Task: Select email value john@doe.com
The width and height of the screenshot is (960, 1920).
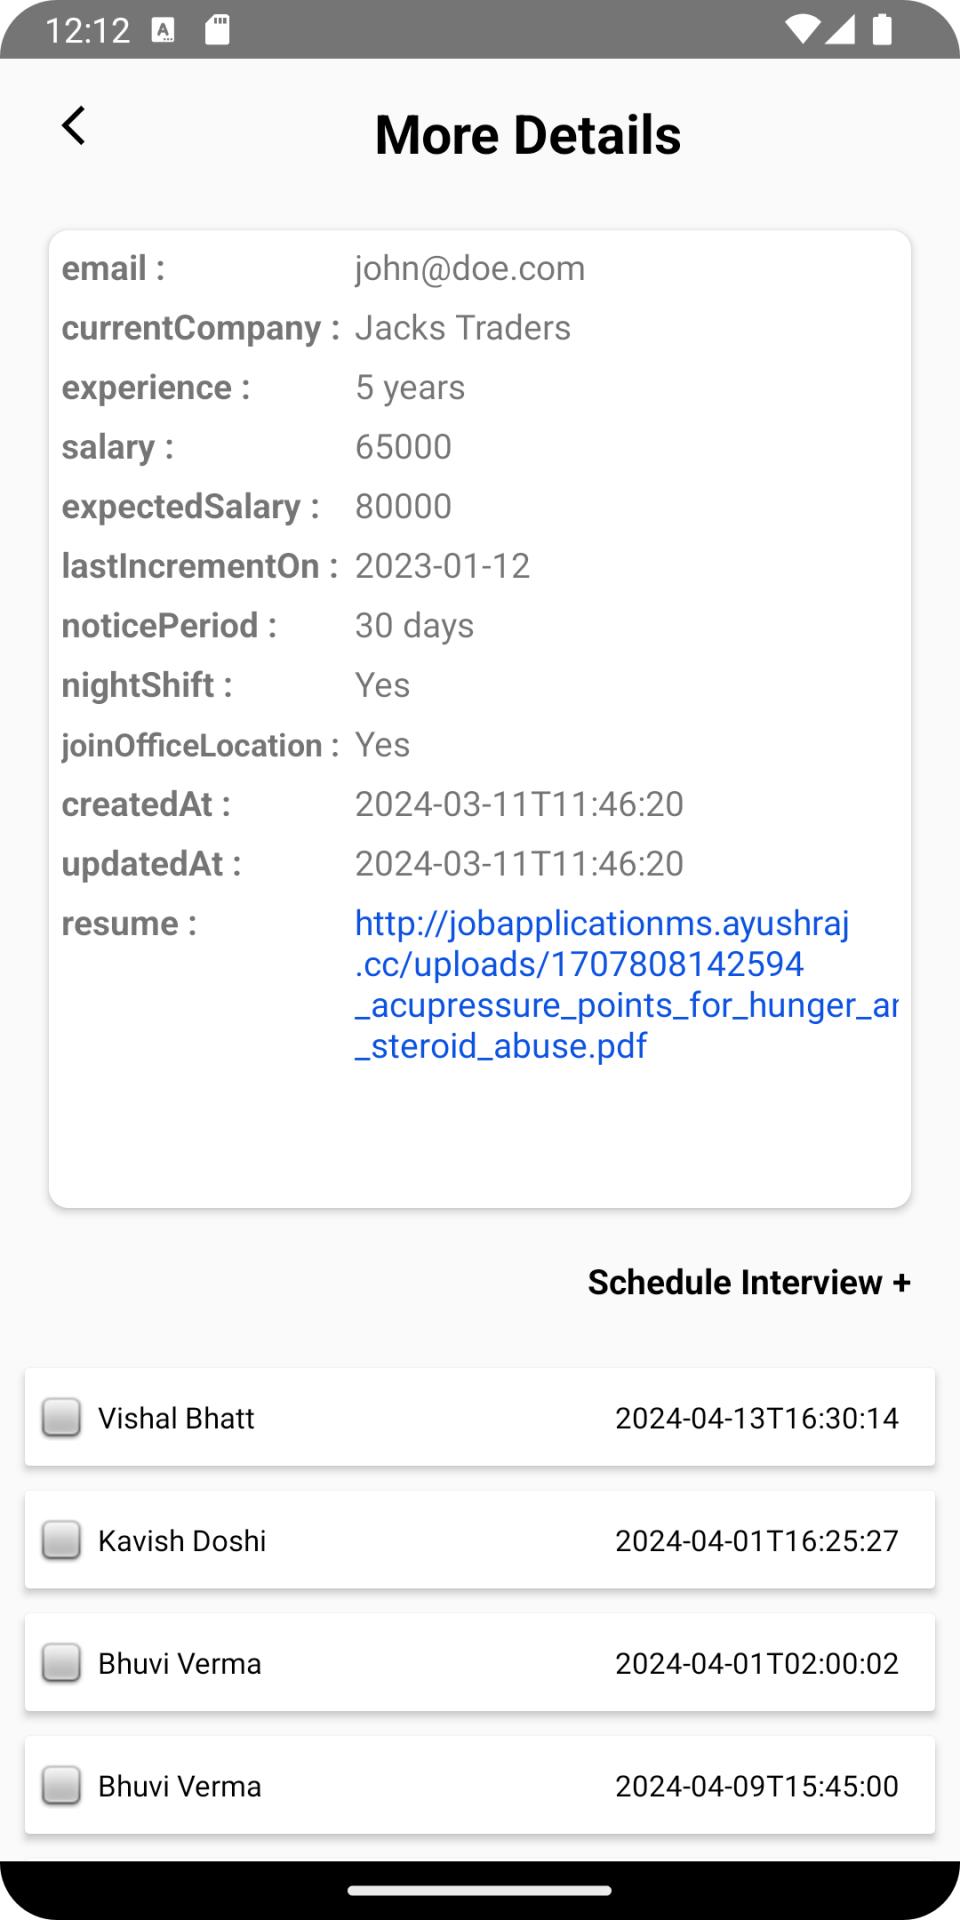Action: coord(470,268)
